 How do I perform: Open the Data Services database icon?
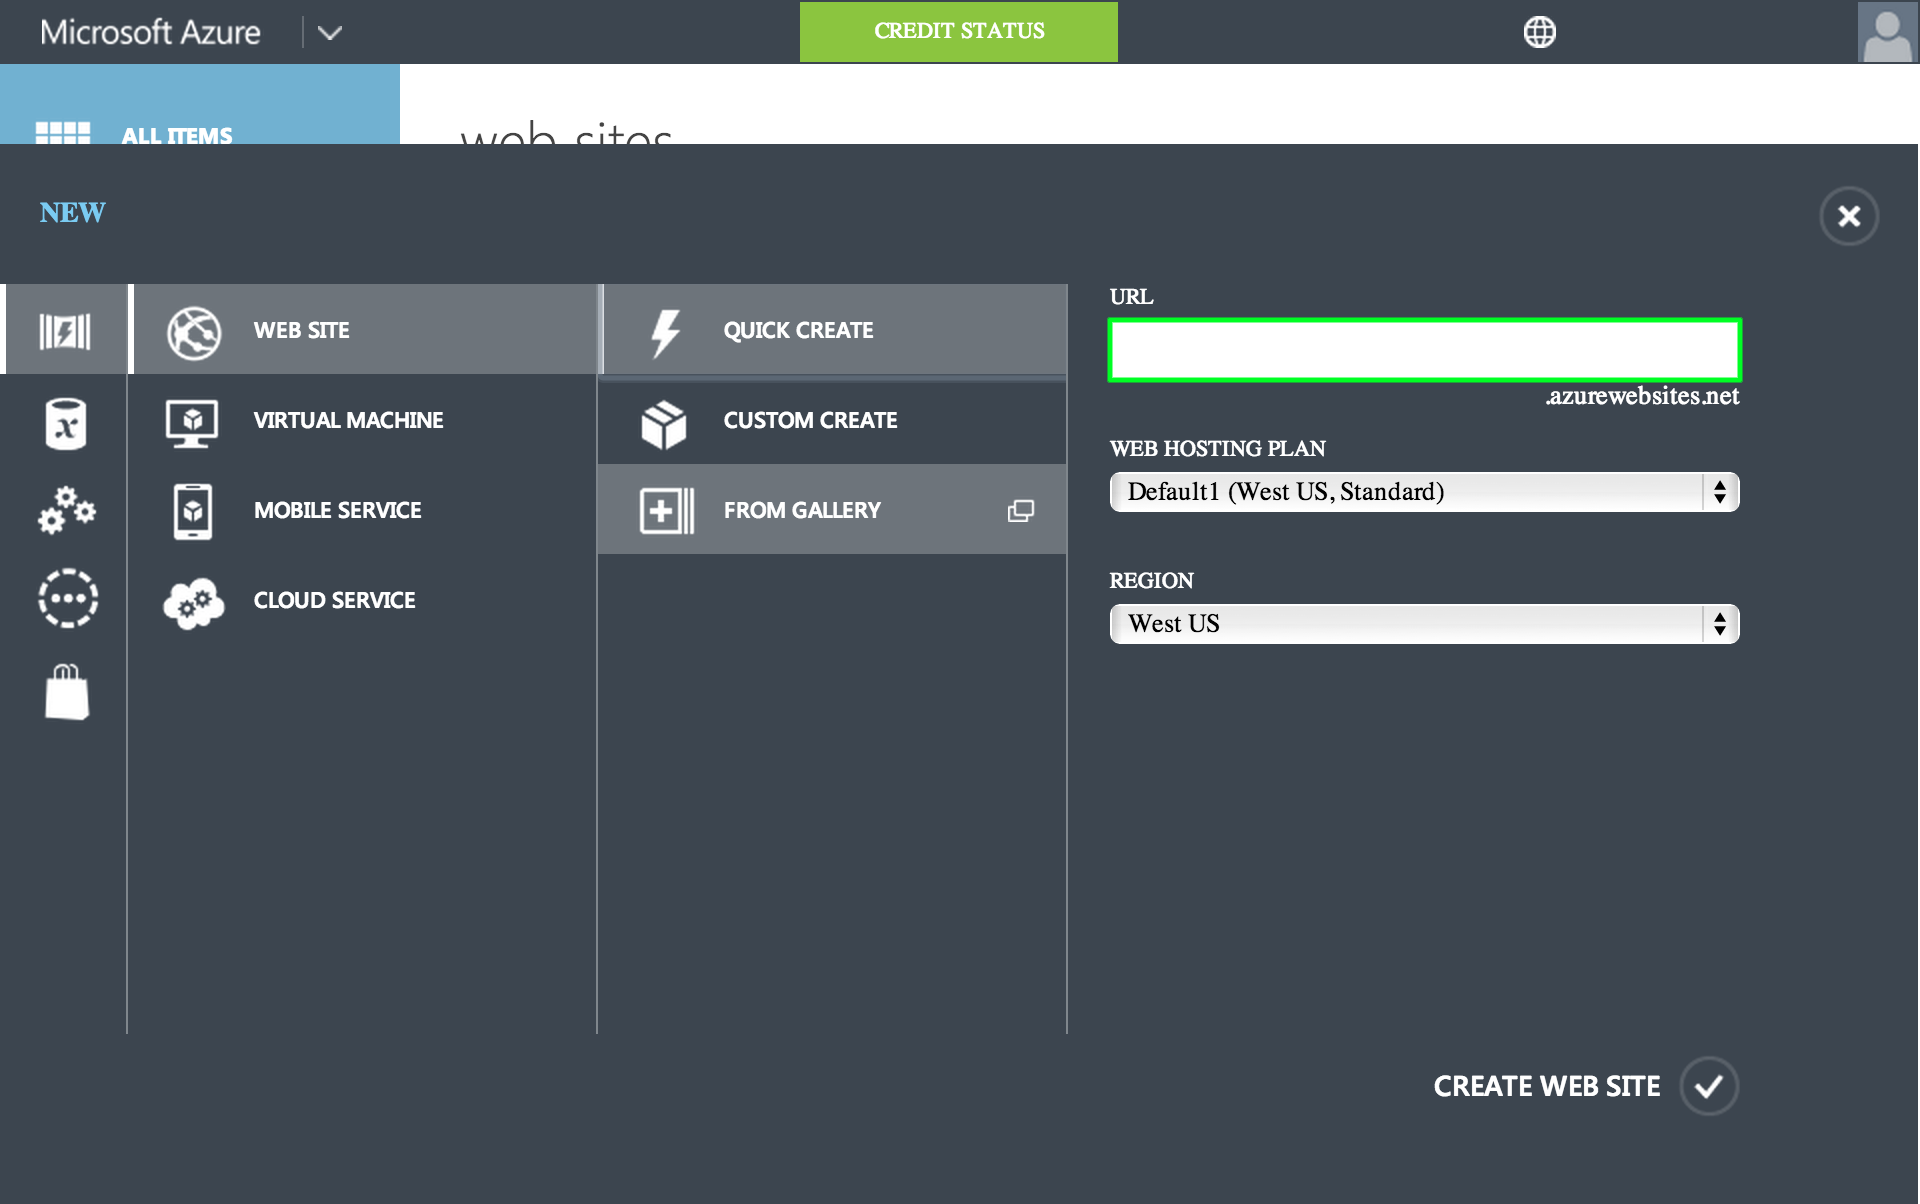pyautogui.click(x=66, y=423)
